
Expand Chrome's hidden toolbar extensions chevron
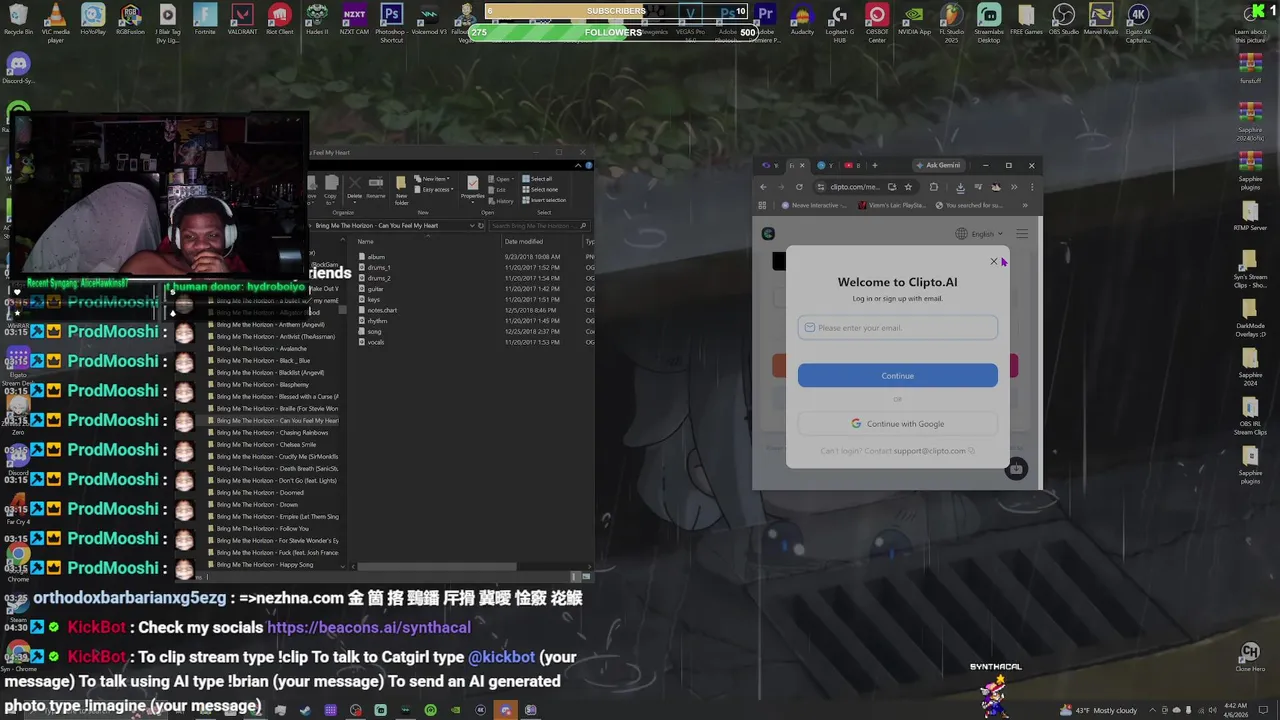pyautogui.click(x=1013, y=187)
